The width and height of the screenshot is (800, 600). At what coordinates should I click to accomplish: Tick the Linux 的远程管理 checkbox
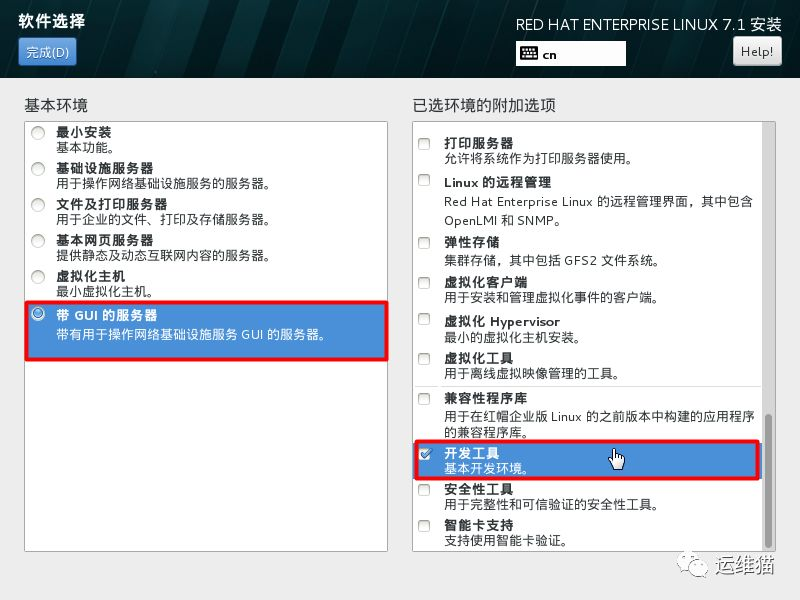point(424,180)
